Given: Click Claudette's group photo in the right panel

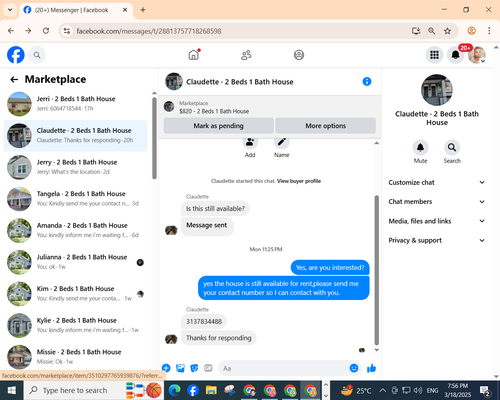Looking at the screenshot, I should click(437, 90).
